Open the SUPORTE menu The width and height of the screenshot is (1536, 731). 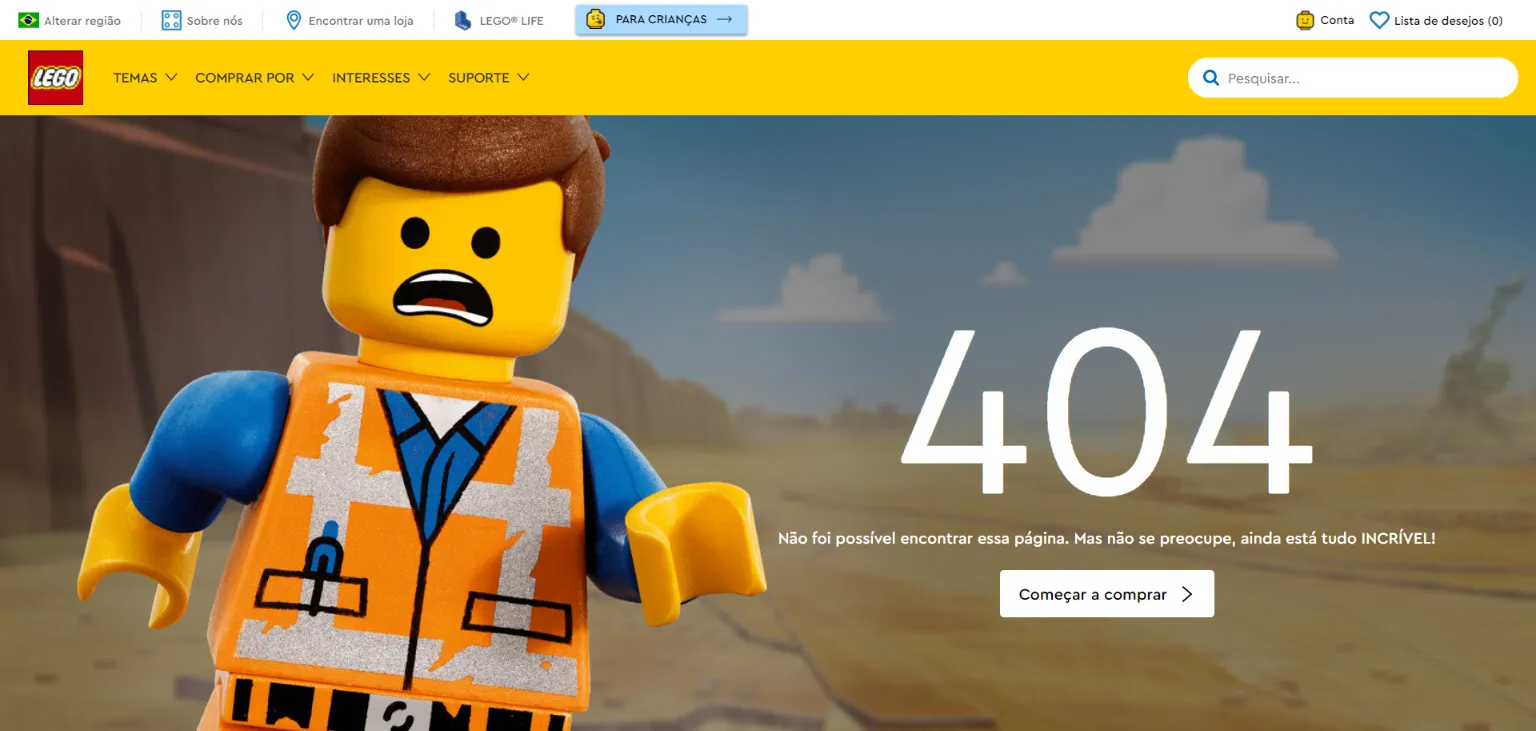[x=479, y=78]
